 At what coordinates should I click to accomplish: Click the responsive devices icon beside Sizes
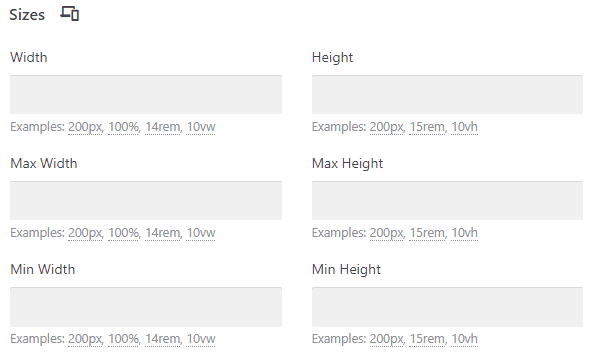coord(70,14)
